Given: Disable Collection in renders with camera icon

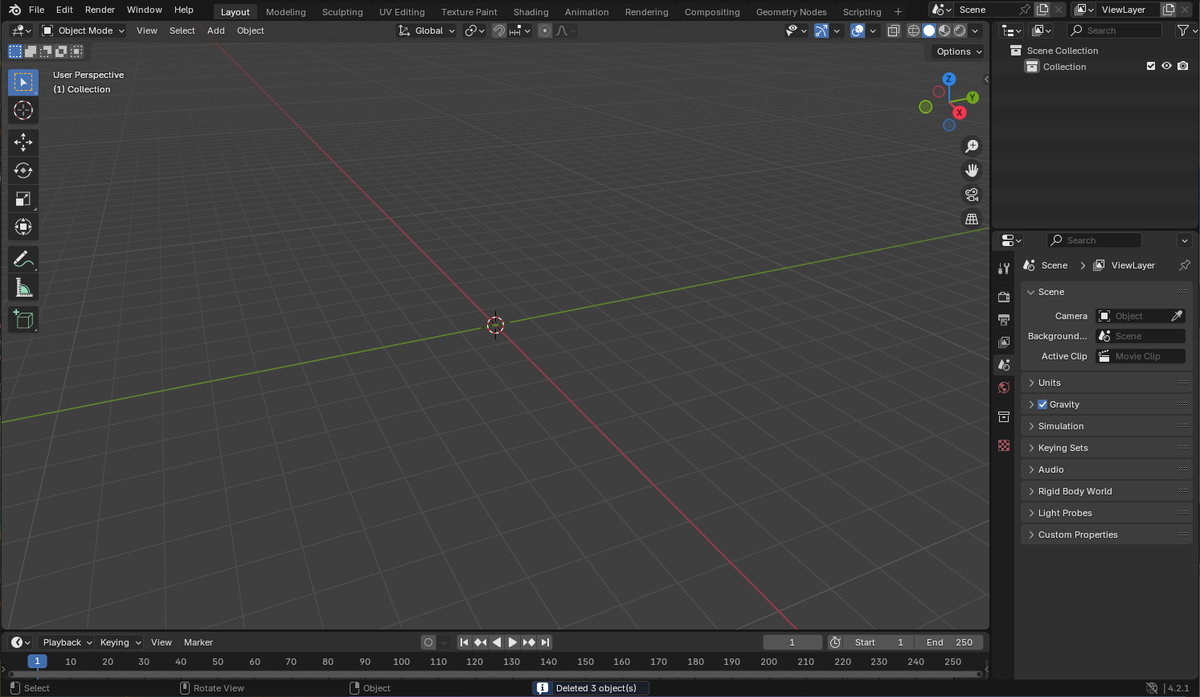Looking at the screenshot, I should [1183, 66].
